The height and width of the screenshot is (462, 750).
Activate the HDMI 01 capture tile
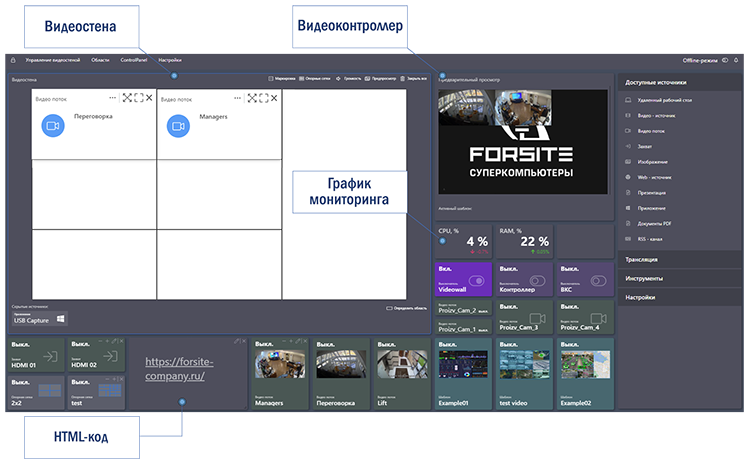(x=36, y=355)
